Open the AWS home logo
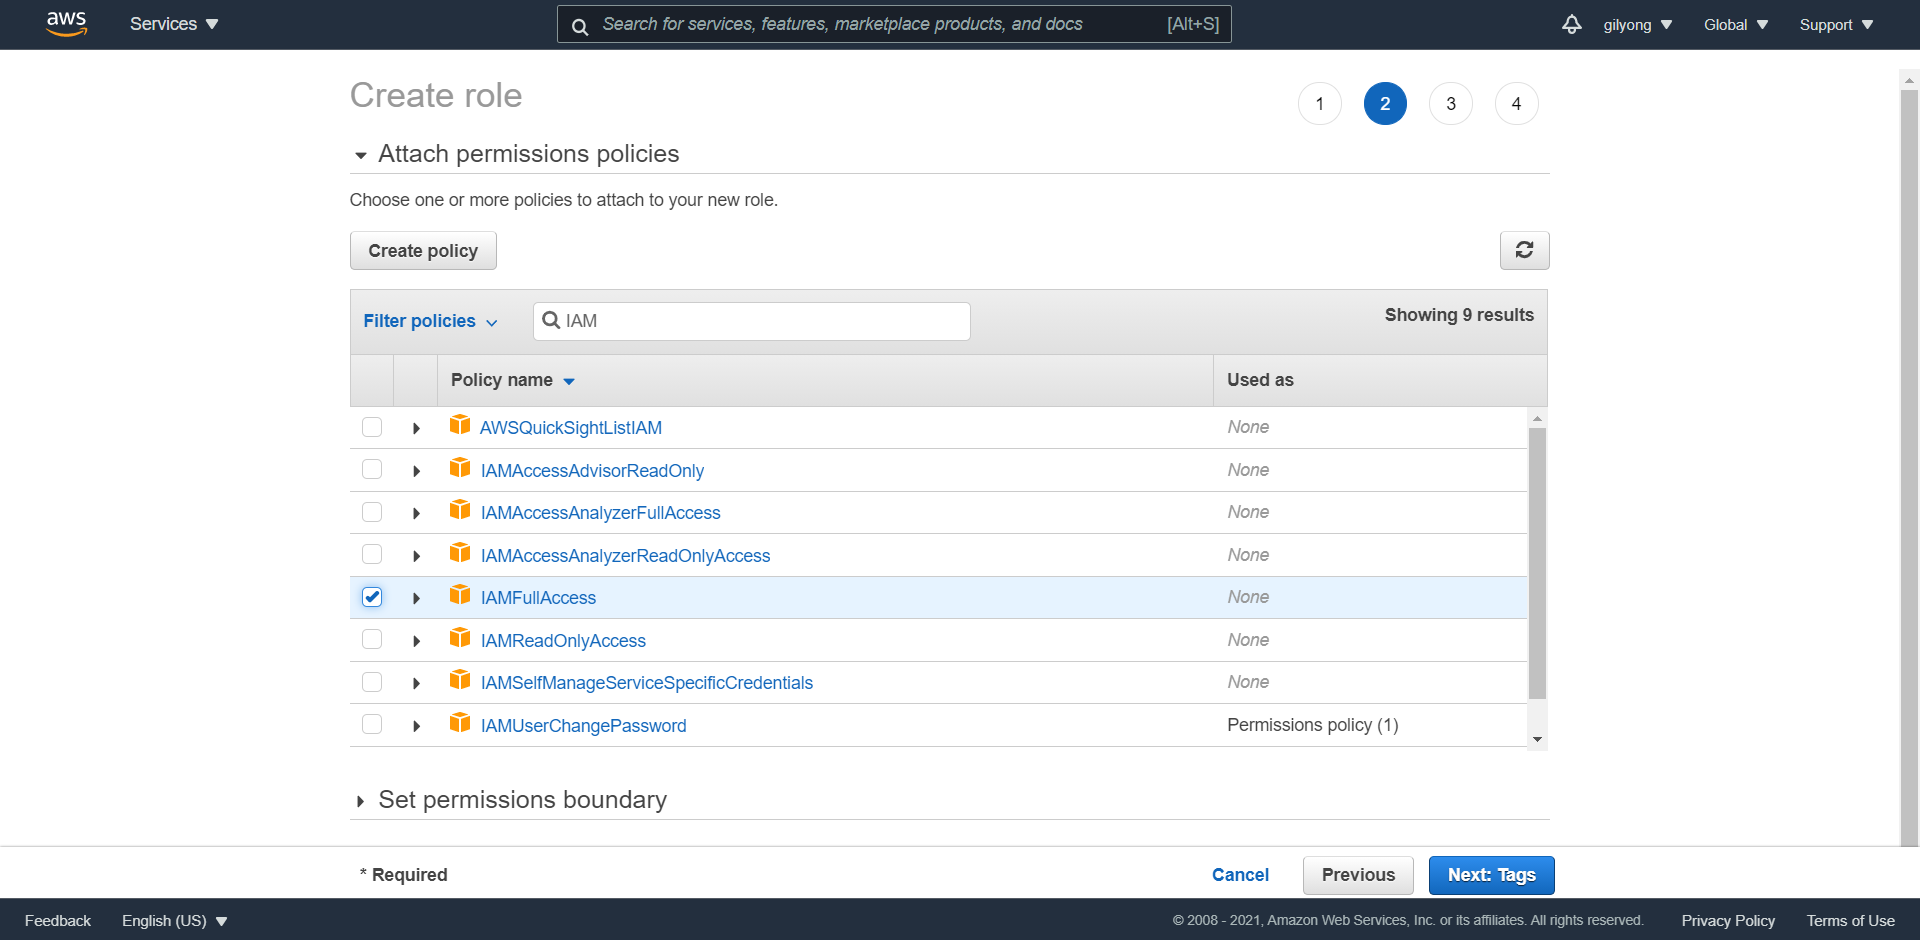 point(67,24)
